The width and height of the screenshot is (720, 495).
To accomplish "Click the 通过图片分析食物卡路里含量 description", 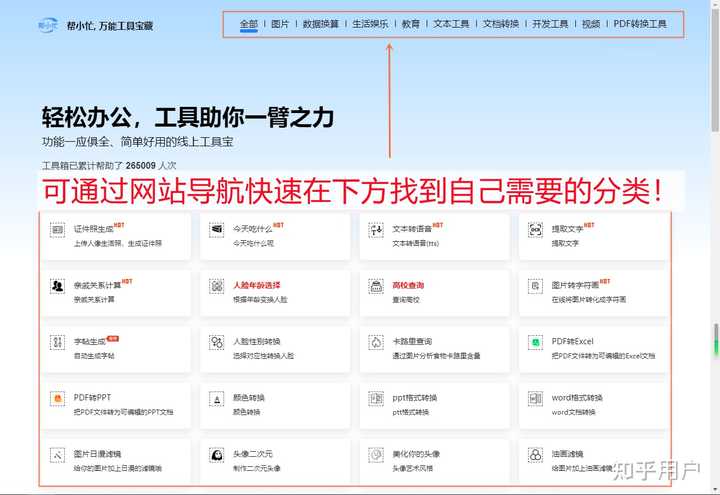I will point(436,356).
